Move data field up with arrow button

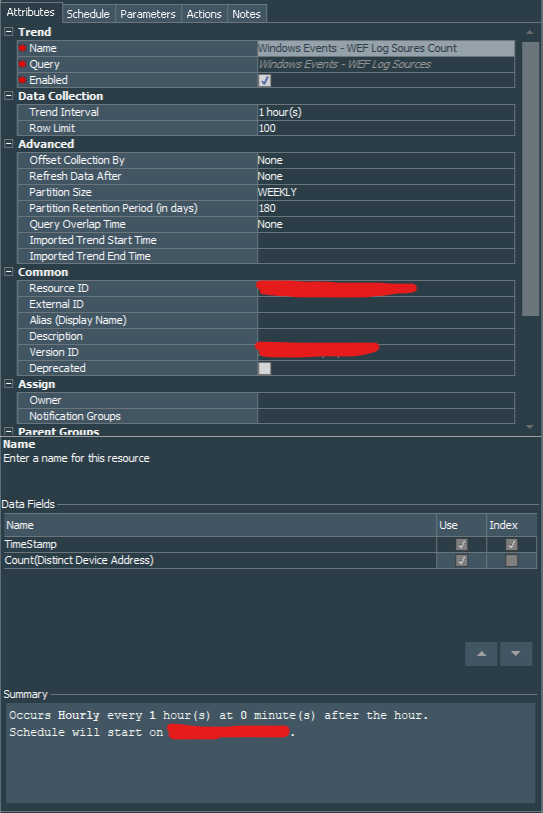click(x=481, y=654)
